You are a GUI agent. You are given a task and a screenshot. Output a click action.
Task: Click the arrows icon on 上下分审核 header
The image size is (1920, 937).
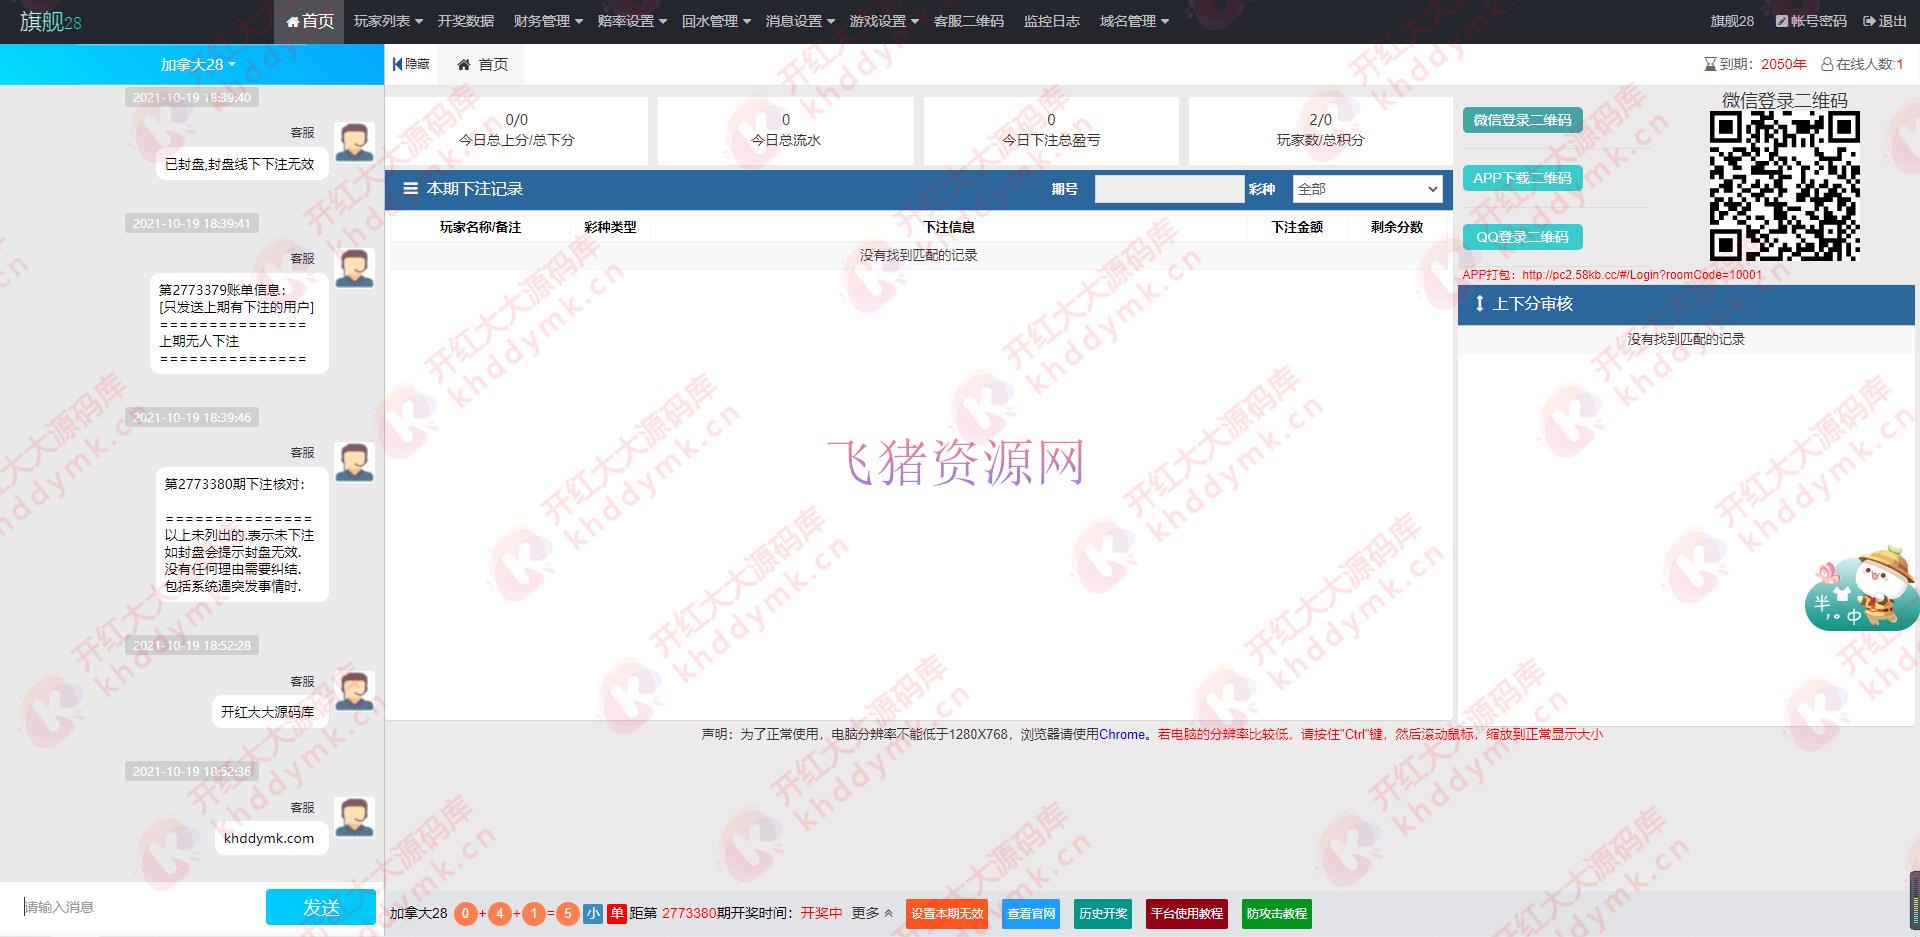tap(1482, 305)
